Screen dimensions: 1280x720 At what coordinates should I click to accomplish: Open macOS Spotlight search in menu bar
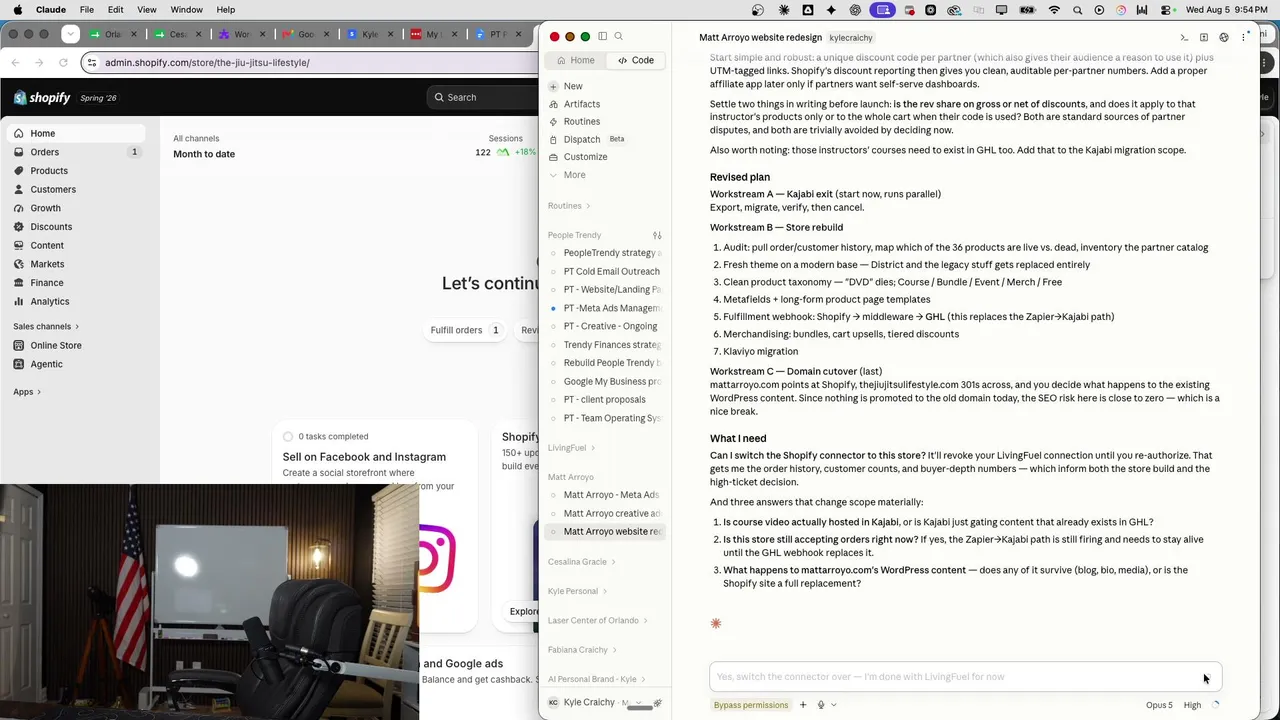click(x=1077, y=10)
